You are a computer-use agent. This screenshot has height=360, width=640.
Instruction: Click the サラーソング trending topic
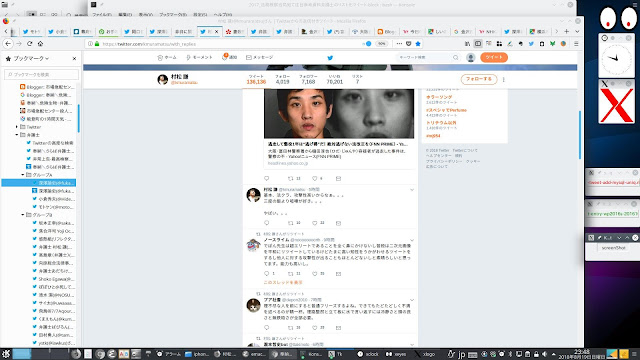(439, 97)
